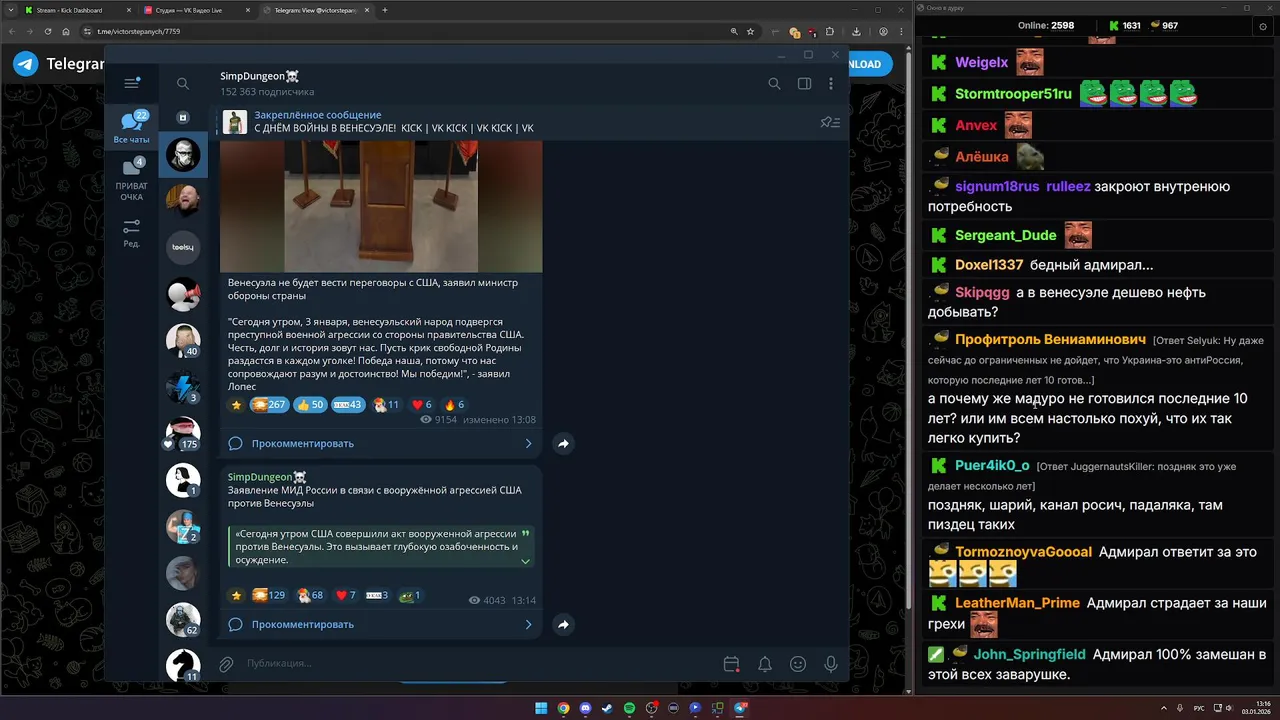Open comments for the MFA statement post

point(381,624)
